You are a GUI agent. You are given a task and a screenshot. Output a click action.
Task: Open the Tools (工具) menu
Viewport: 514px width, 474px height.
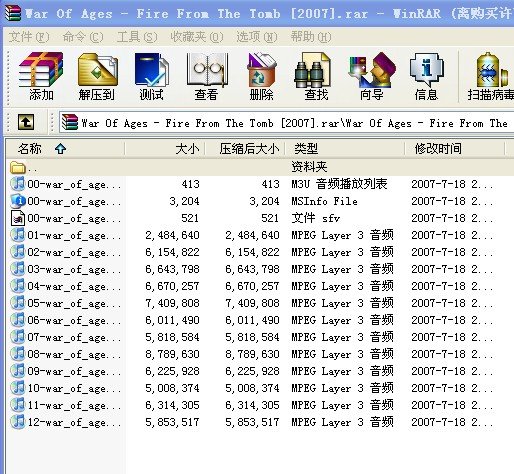[137, 36]
